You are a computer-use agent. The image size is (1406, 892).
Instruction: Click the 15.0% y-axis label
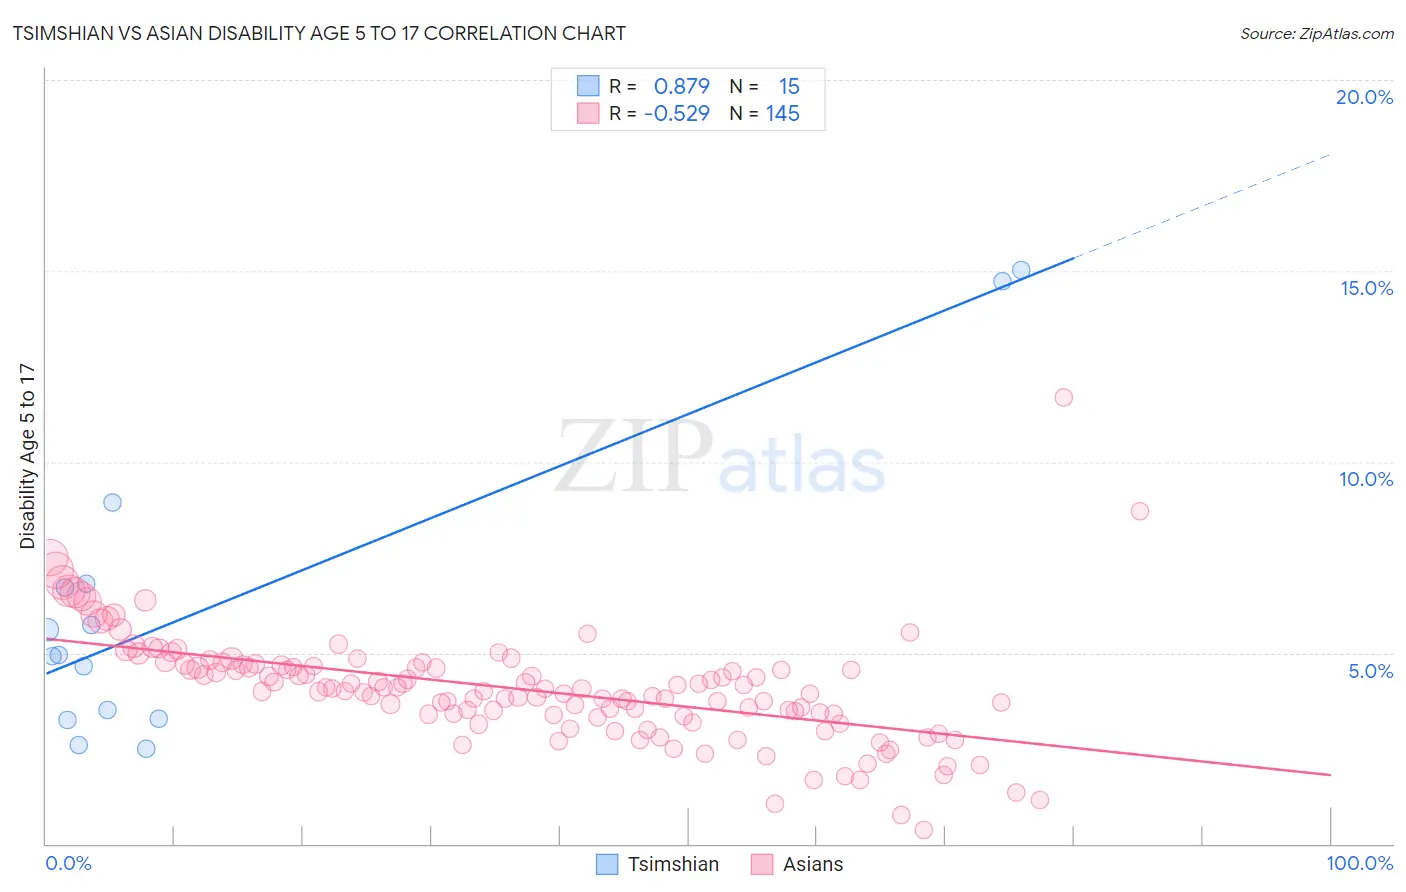coord(1366,288)
